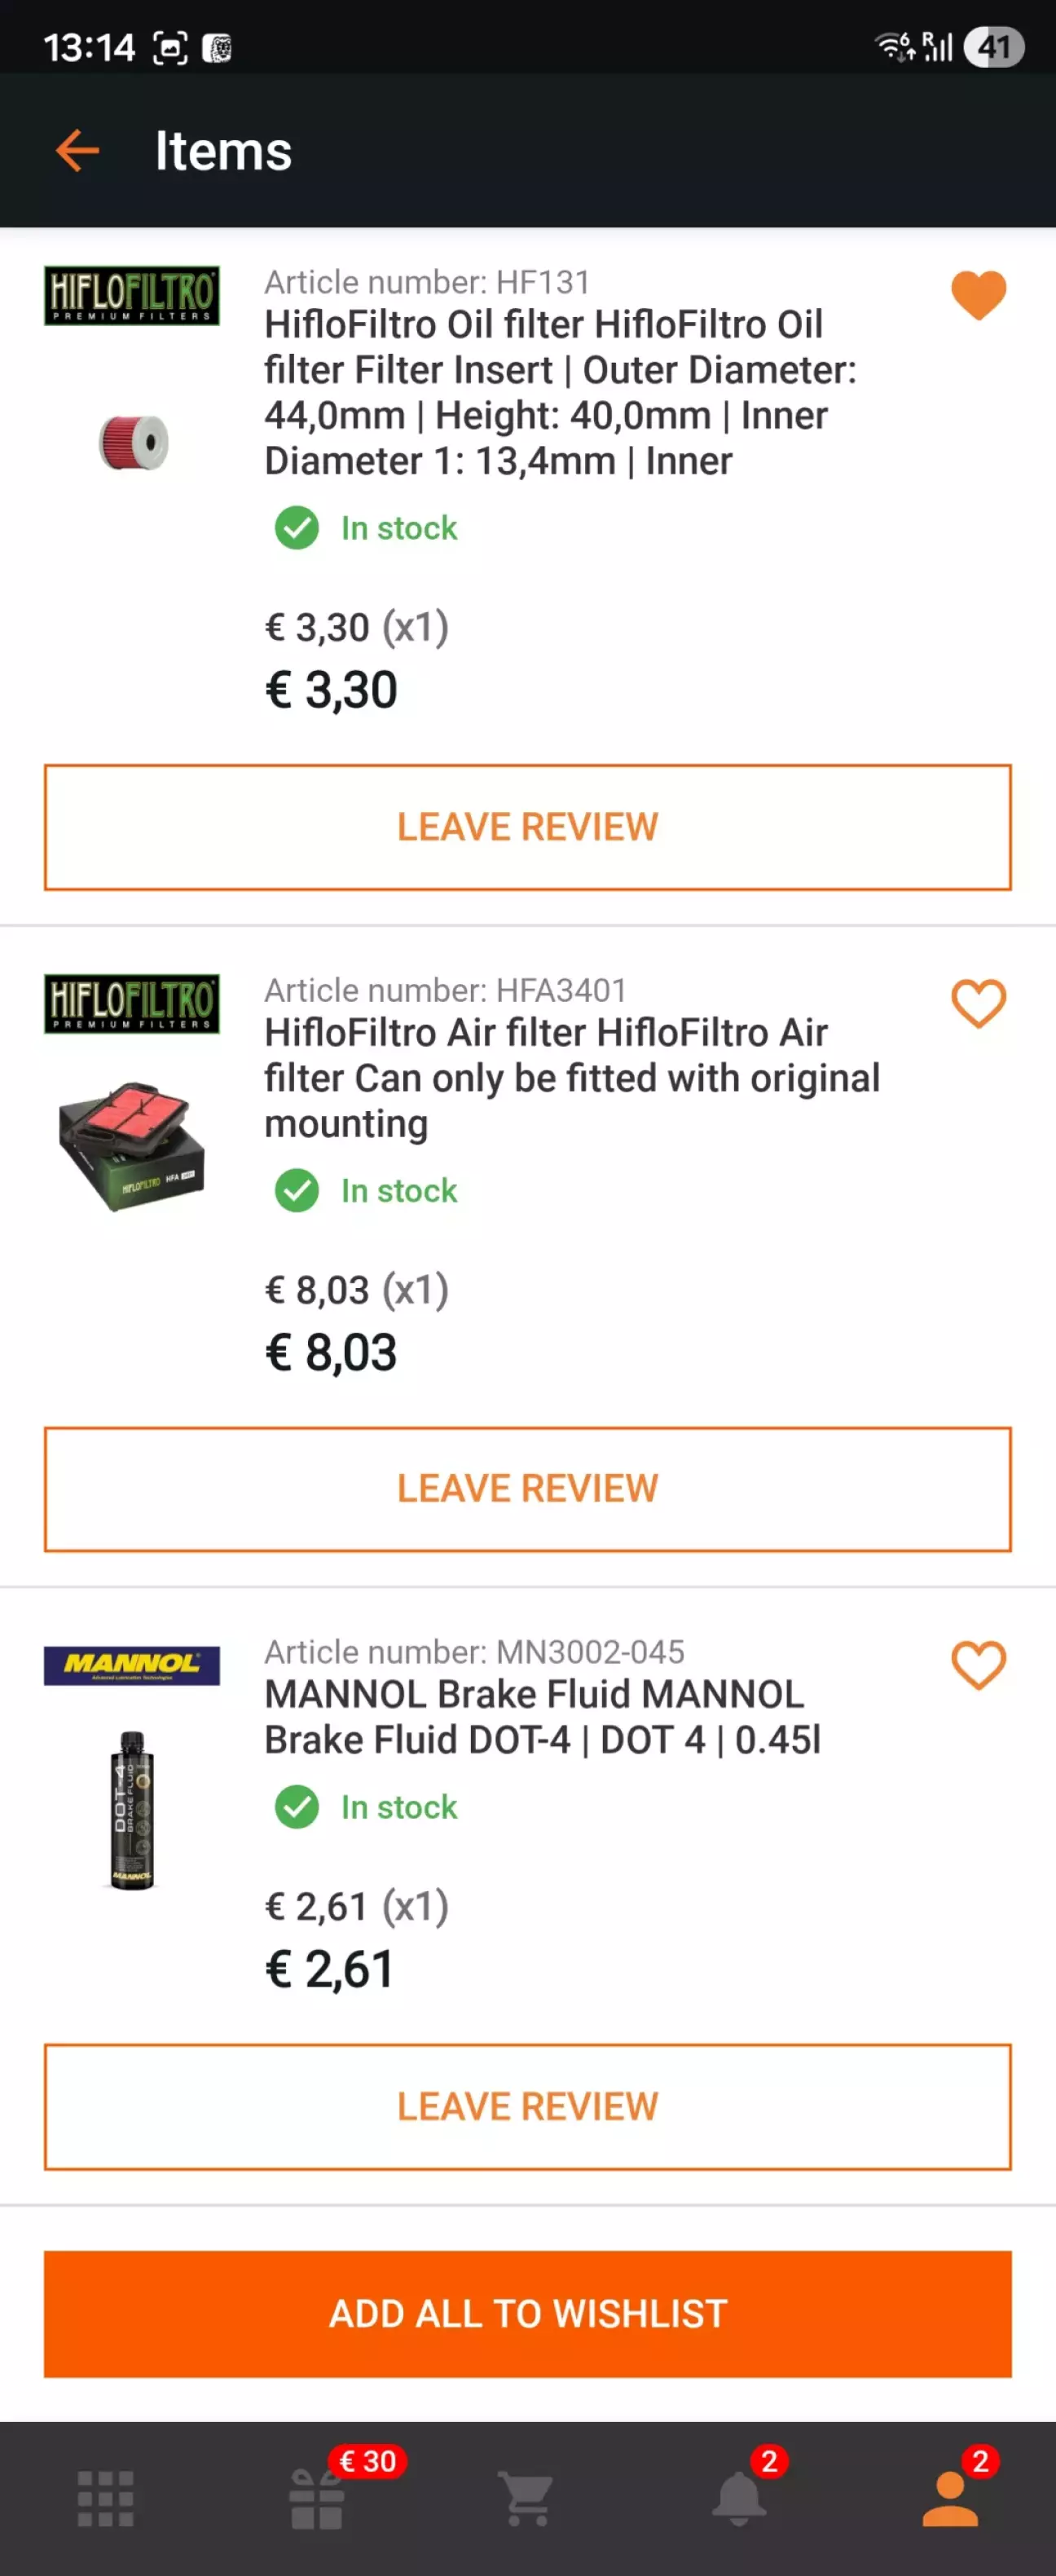Open the shopping cart
Screen dimensions: 1056x2576
click(x=527, y=2498)
